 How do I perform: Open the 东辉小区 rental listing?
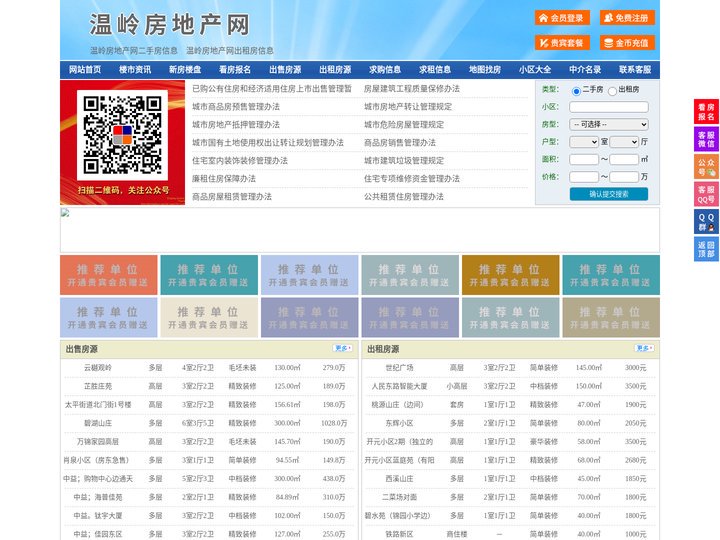point(399,423)
